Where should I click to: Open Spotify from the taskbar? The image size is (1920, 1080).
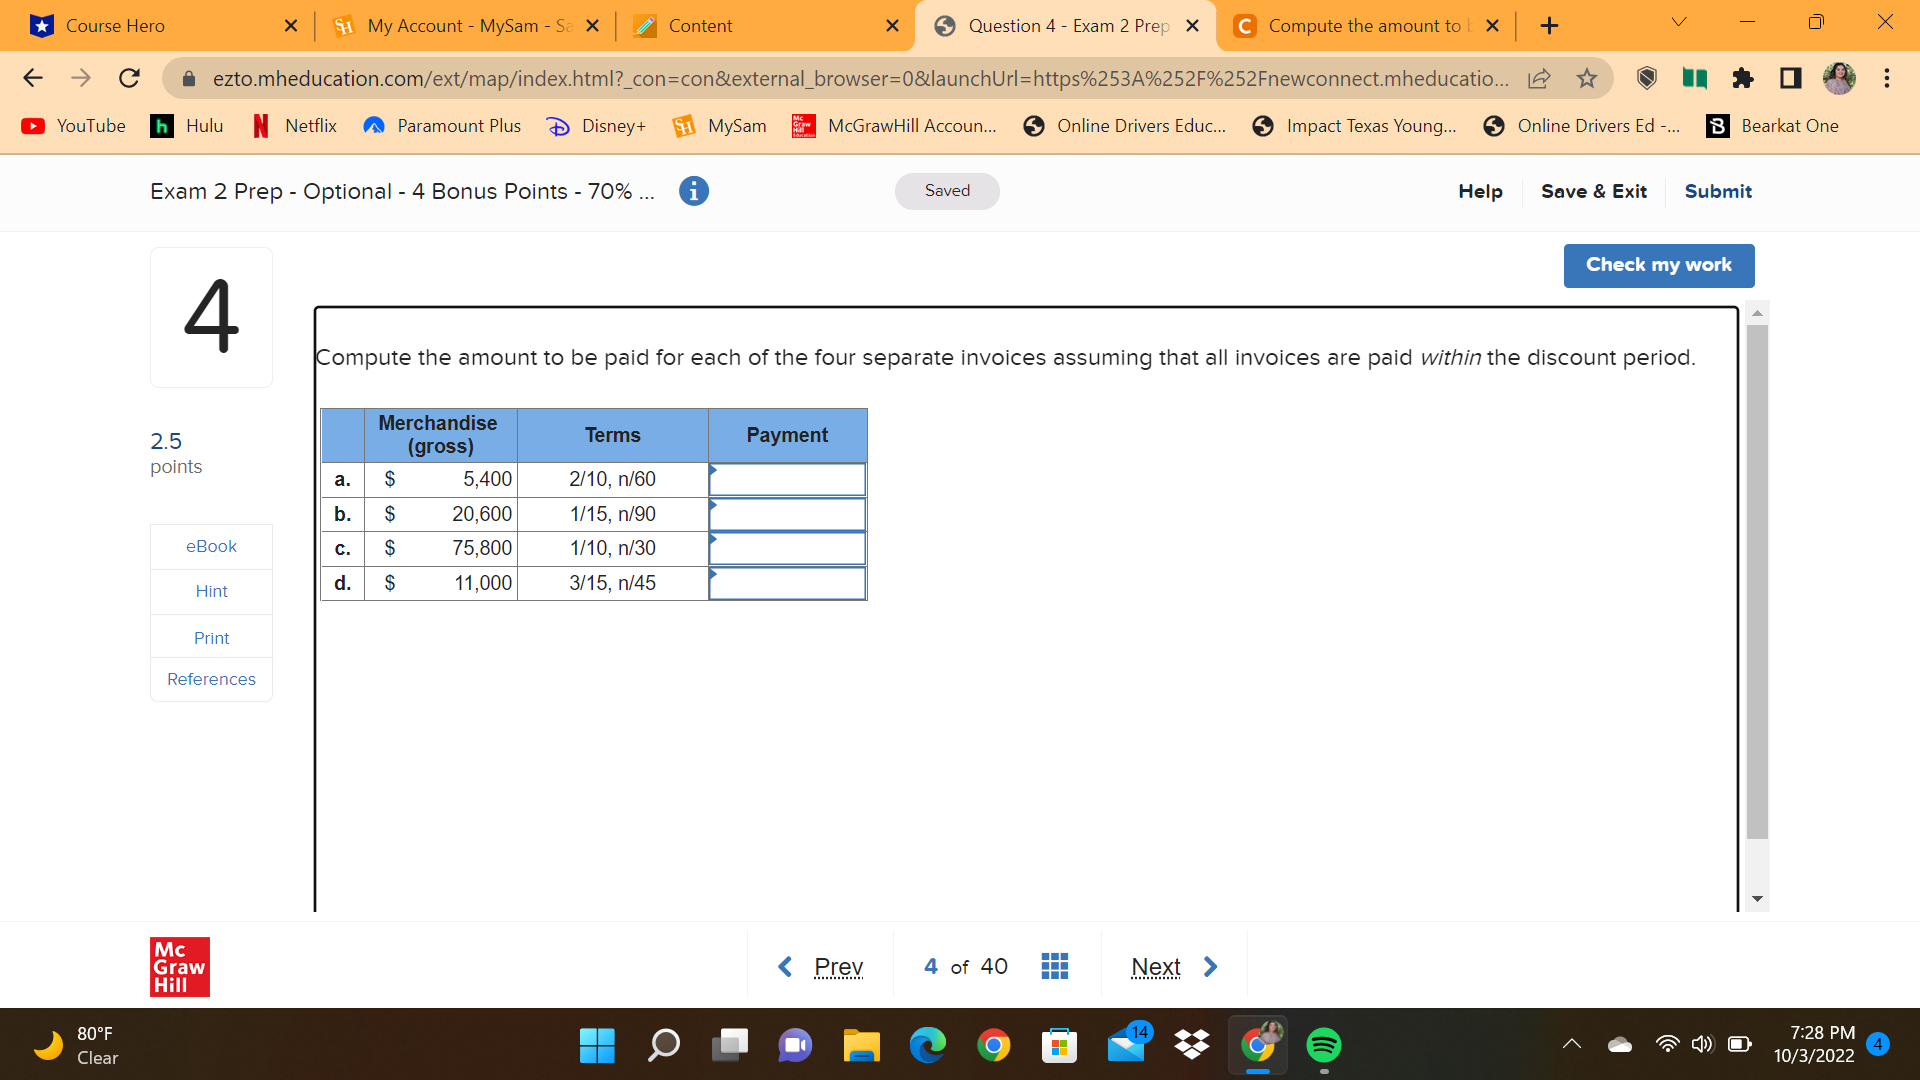point(1323,1045)
